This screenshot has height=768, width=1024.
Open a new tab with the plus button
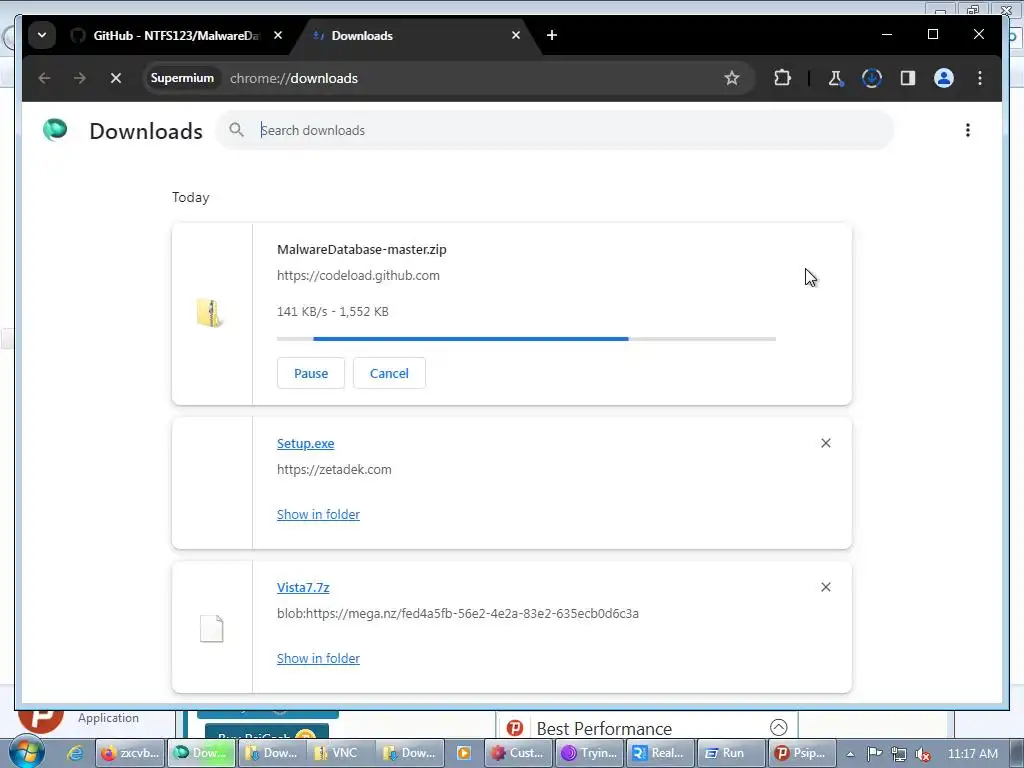tap(552, 35)
